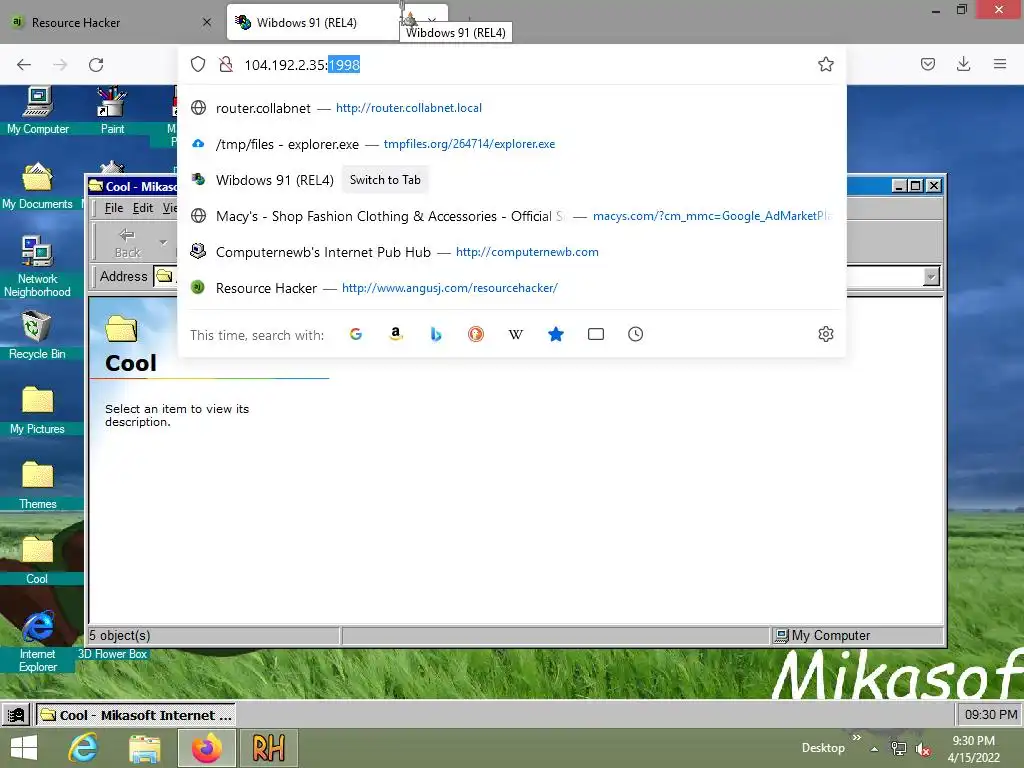1024x768 pixels.
Task: Launch Internet Explorer desktop icon
Action: tap(37, 642)
